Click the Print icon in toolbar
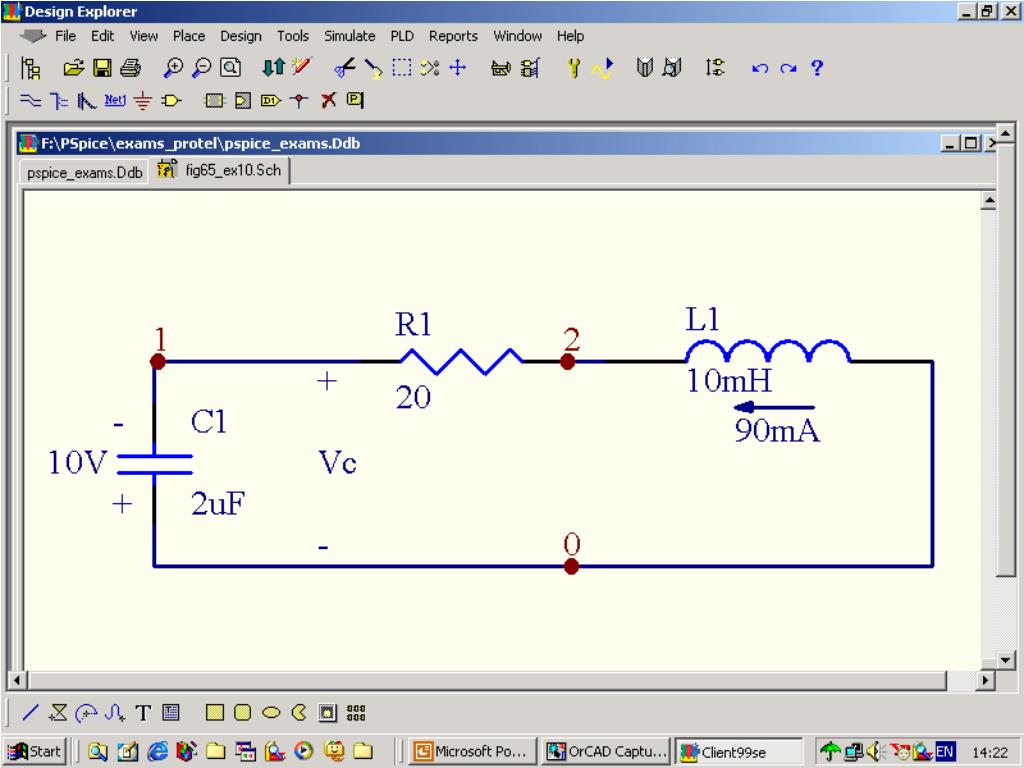Screen dimensions: 1024x768 (x=130, y=68)
